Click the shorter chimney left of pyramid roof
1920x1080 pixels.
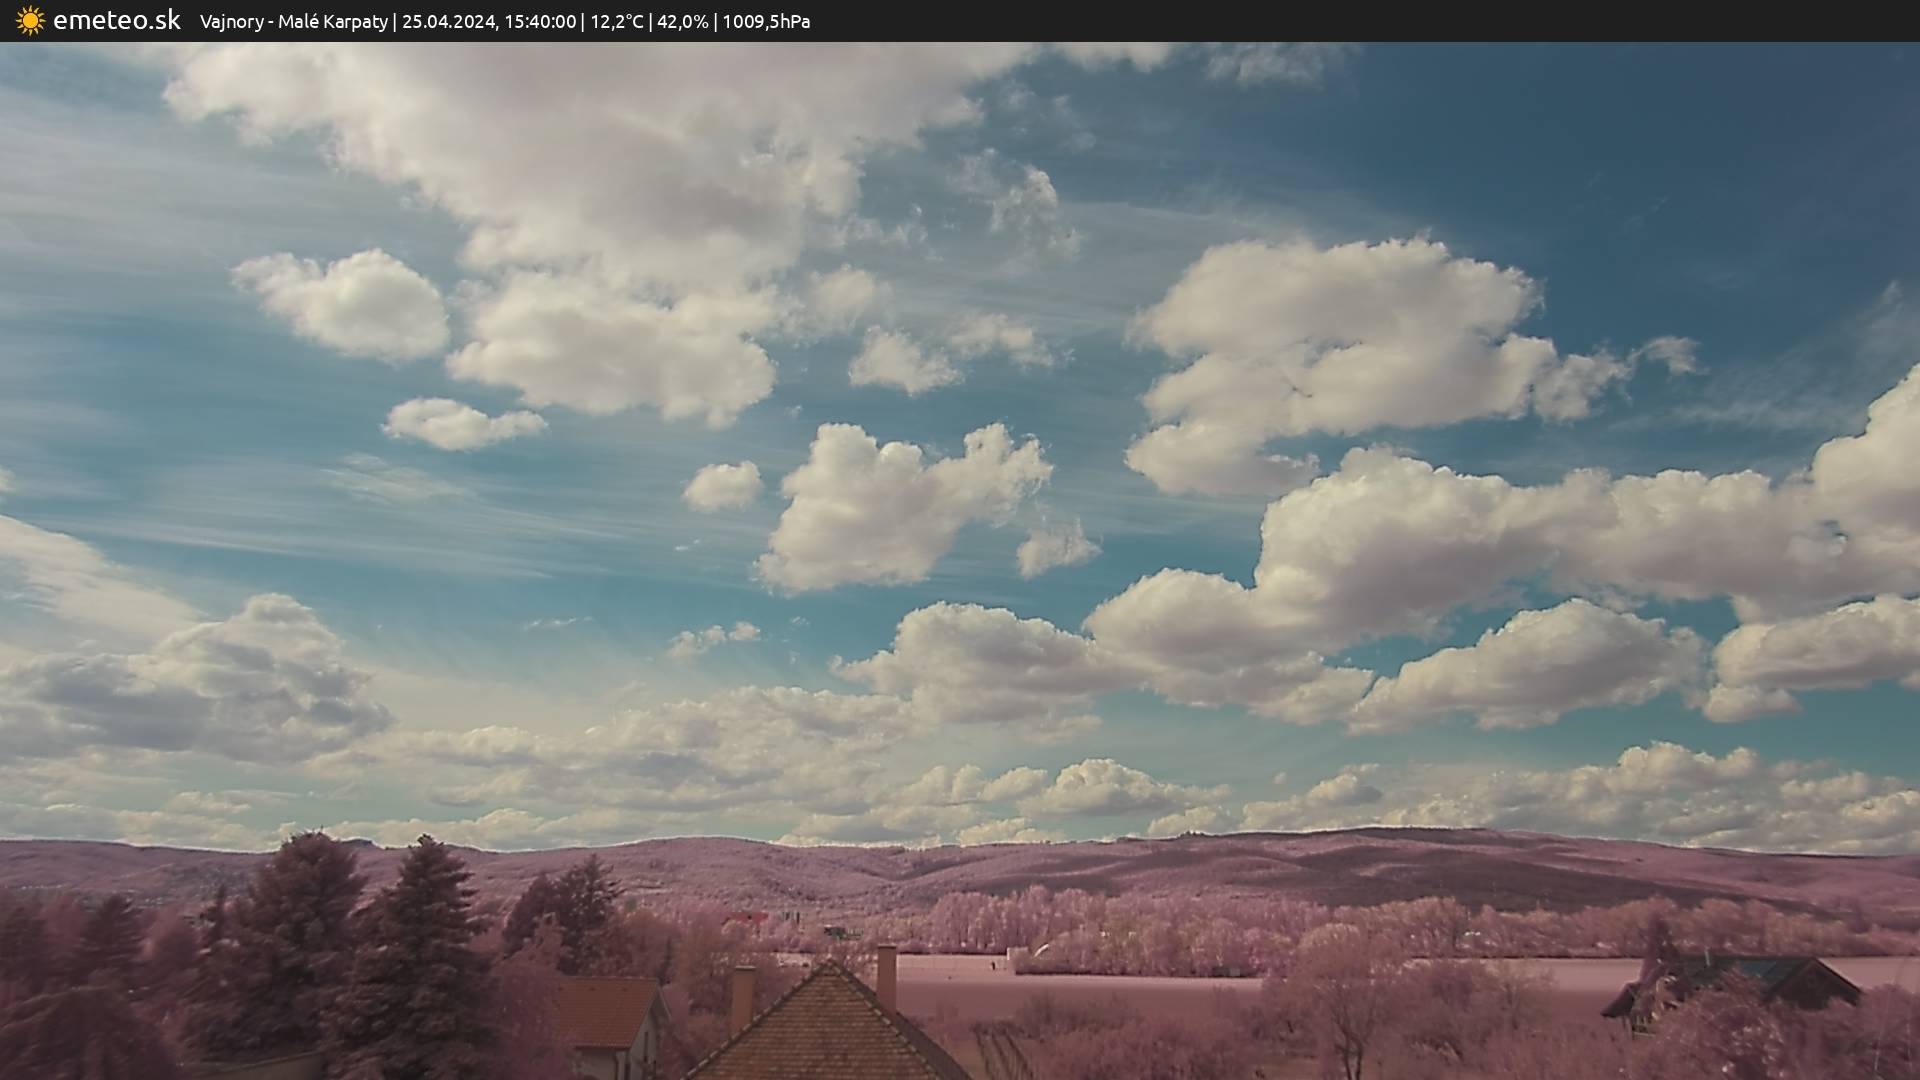[x=743, y=997]
